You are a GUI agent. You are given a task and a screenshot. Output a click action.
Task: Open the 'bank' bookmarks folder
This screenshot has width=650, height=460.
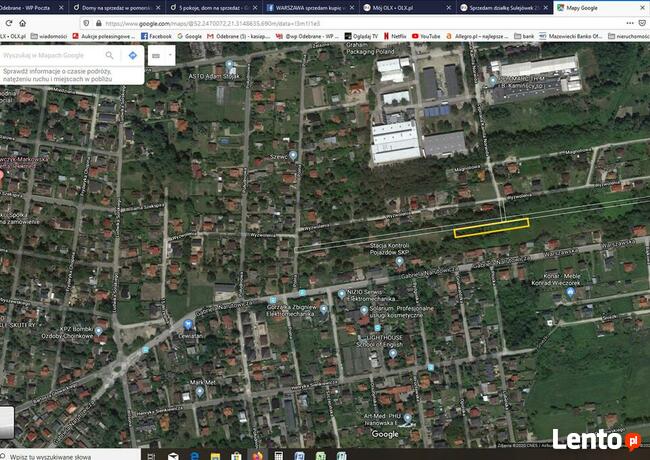(524, 36)
